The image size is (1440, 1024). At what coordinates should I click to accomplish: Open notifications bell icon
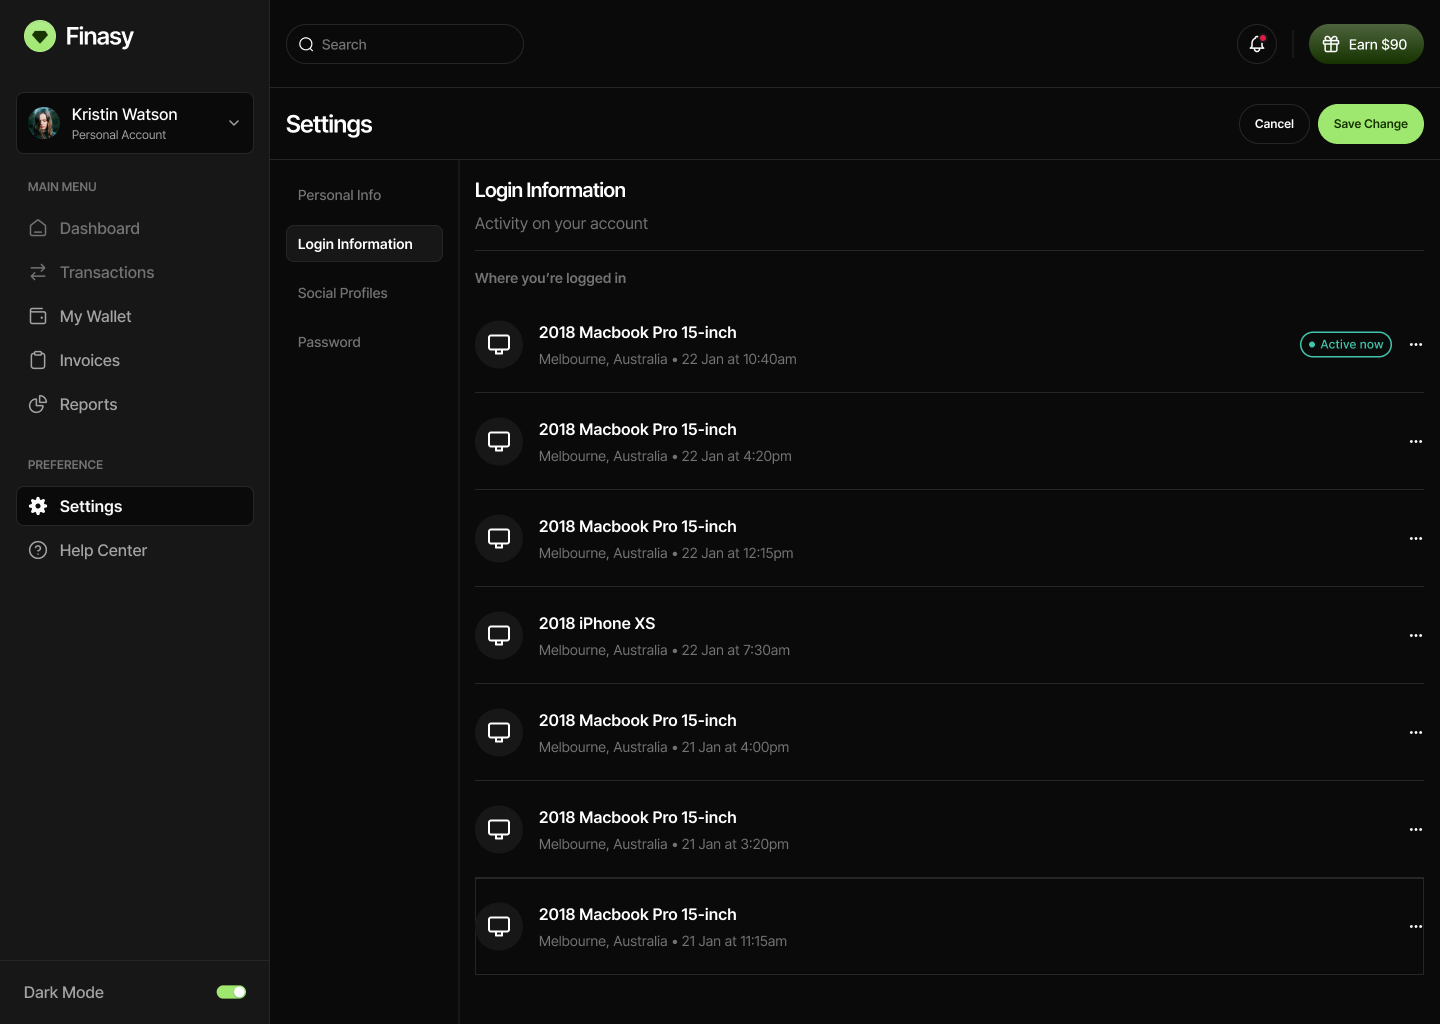tap(1257, 44)
